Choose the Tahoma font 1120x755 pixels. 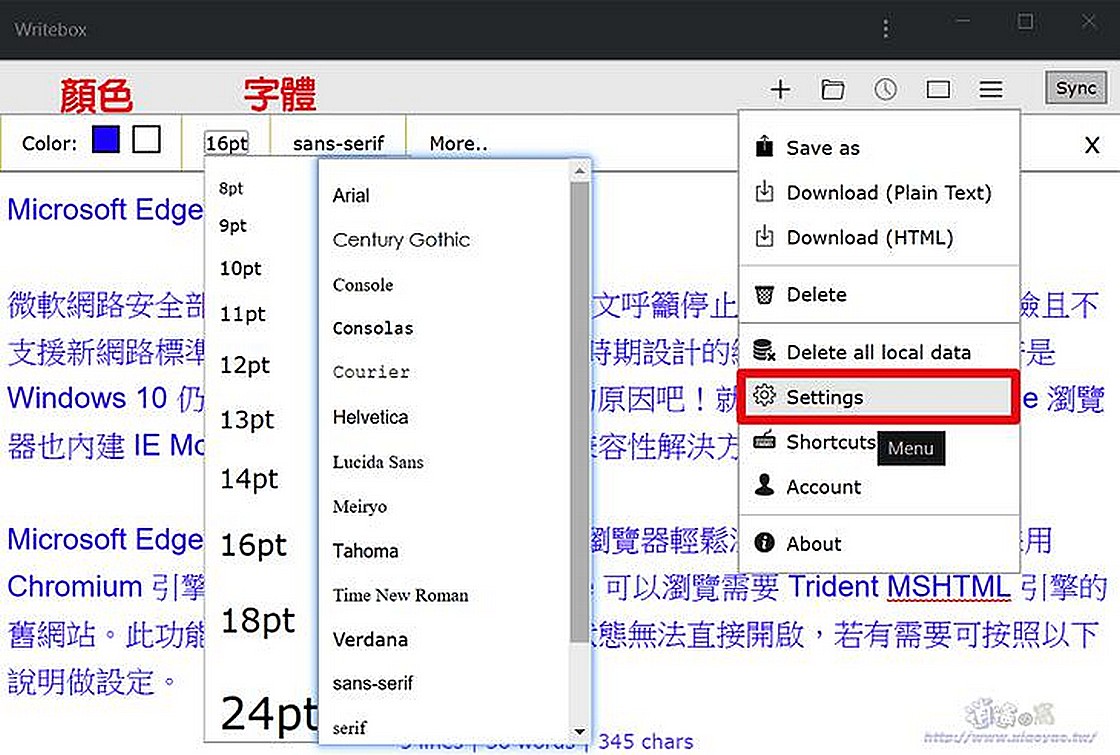pyautogui.click(x=365, y=551)
